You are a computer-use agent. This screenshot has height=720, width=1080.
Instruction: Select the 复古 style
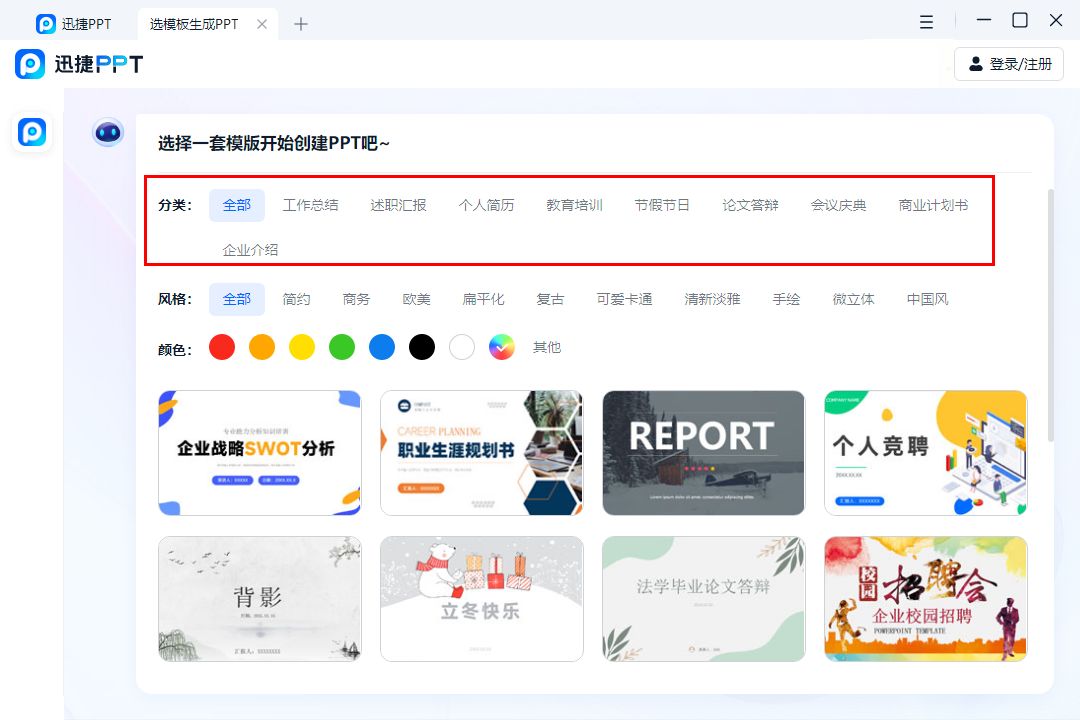pos(550,299)
